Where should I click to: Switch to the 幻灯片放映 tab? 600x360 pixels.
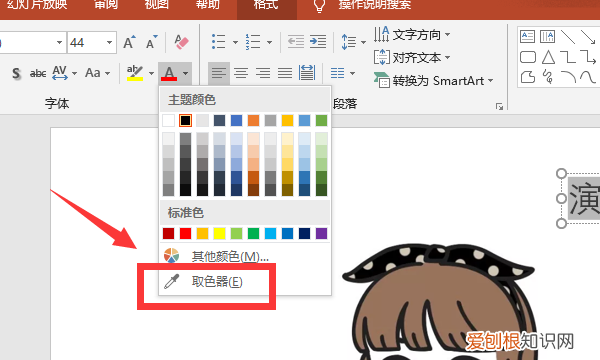coord(37,5)
